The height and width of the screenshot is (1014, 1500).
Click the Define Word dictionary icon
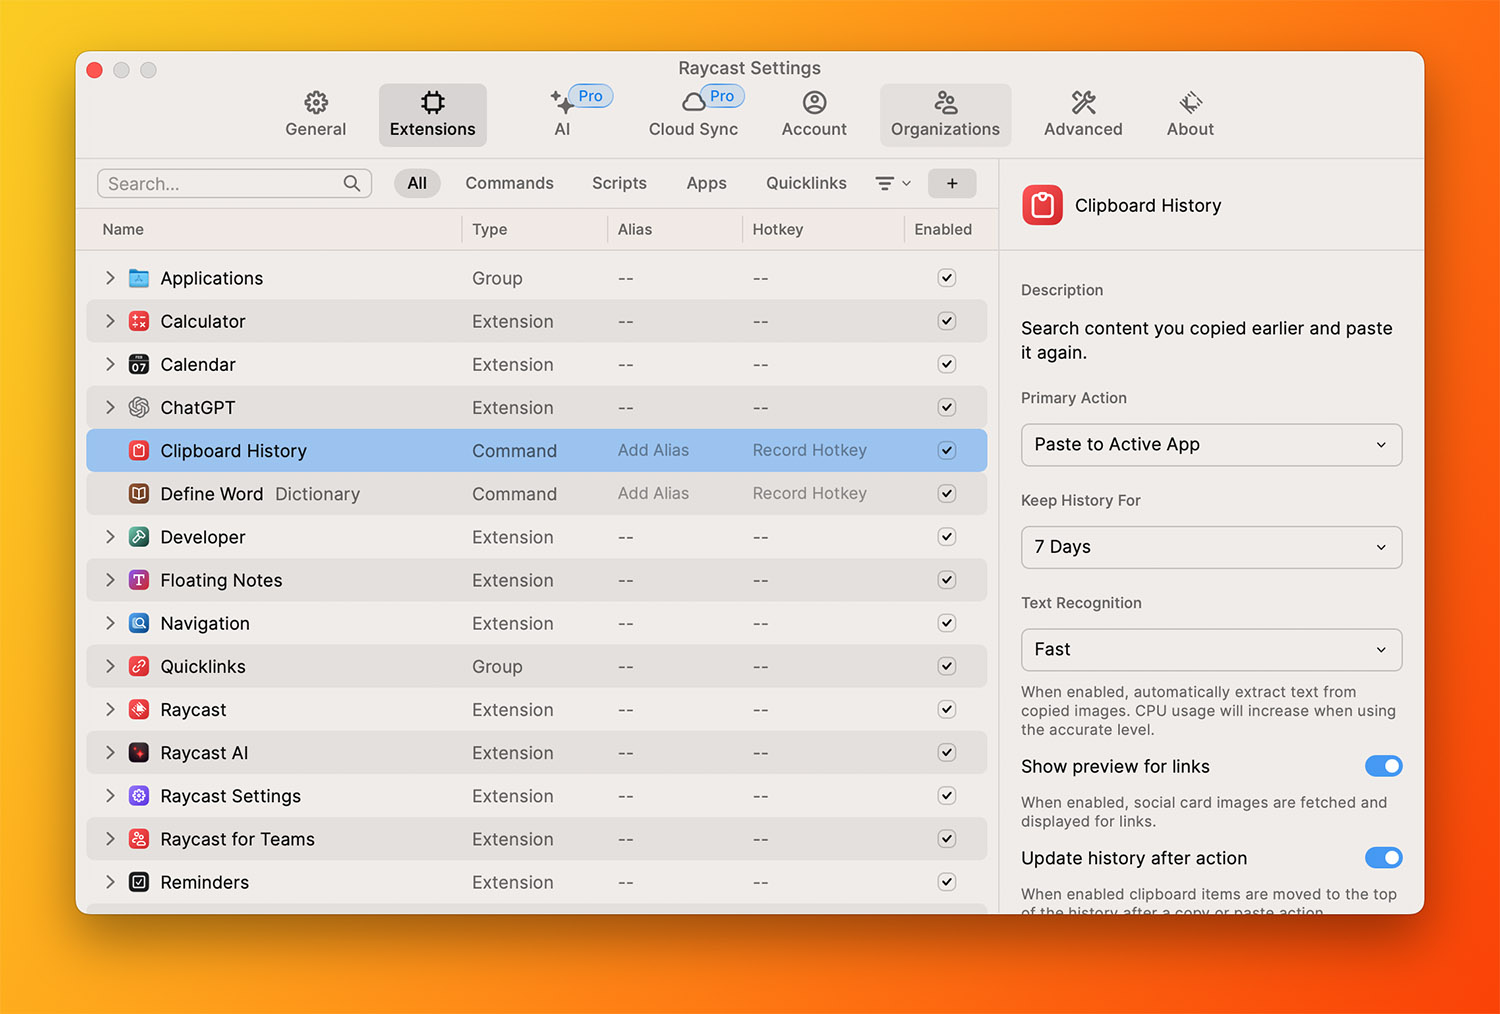pos(139,494)
